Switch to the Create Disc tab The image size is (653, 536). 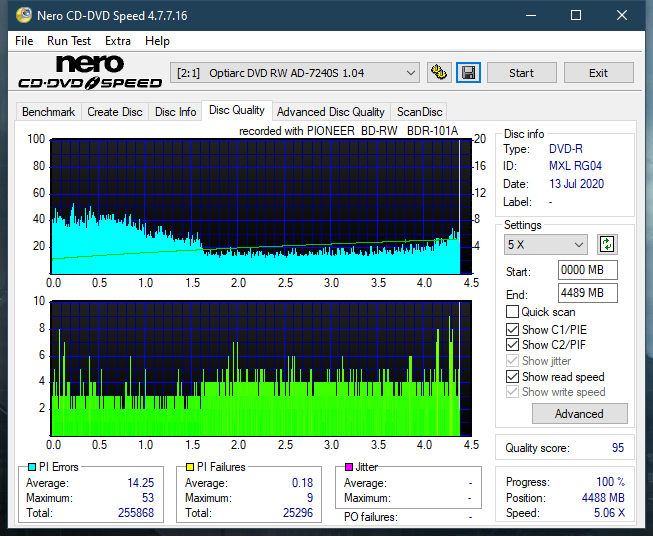pyautogui.click(x=115, y=112)
